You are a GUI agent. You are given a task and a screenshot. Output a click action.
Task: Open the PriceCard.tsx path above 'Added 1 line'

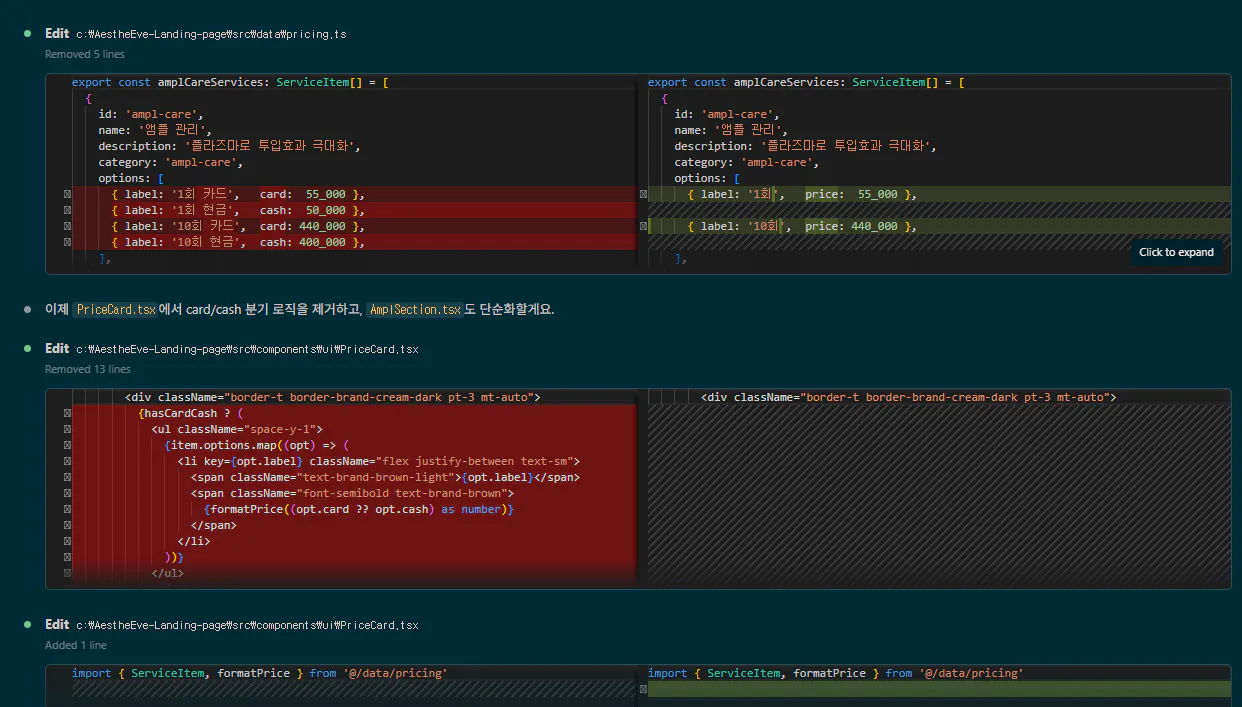(247, 625)
